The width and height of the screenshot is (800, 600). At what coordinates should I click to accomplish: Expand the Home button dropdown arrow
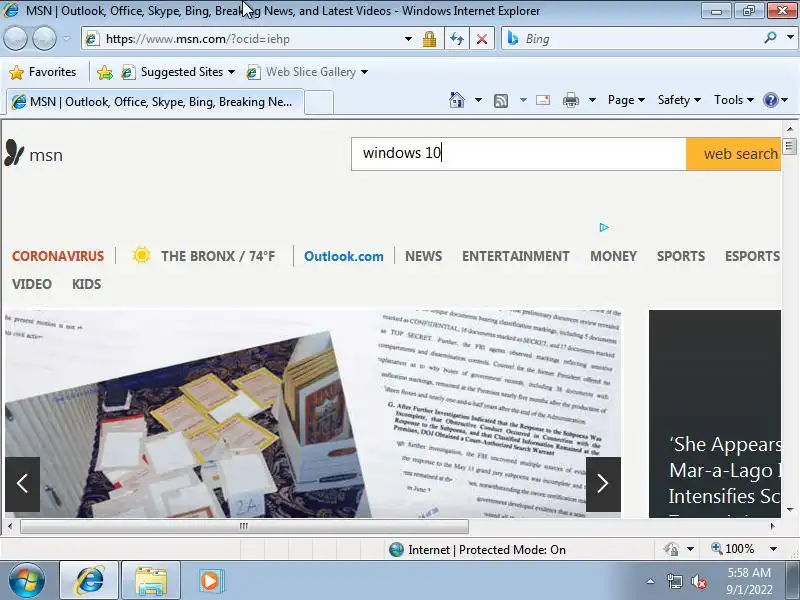coord(478,100)
